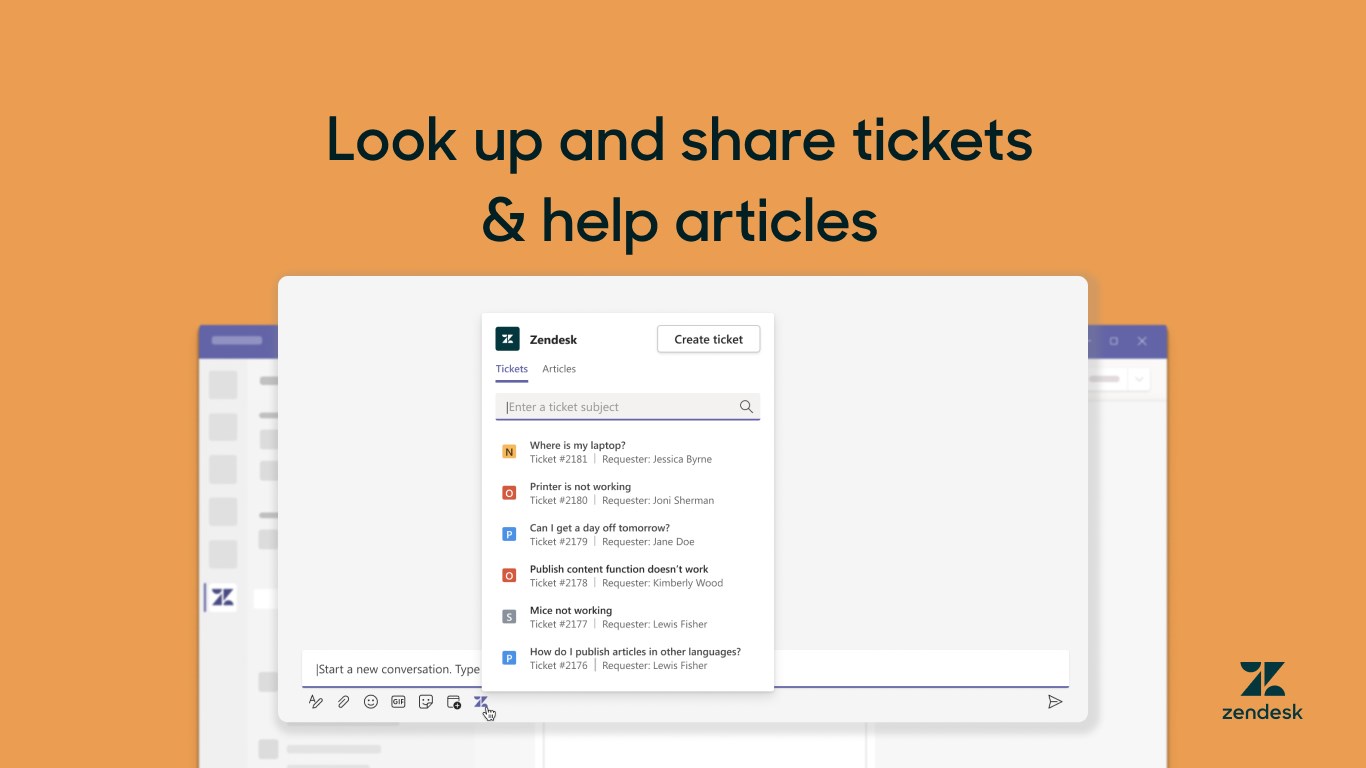Screen dimensions: 1366x768
Task: Choose How do I publish articles ticket
Action: 627,658
